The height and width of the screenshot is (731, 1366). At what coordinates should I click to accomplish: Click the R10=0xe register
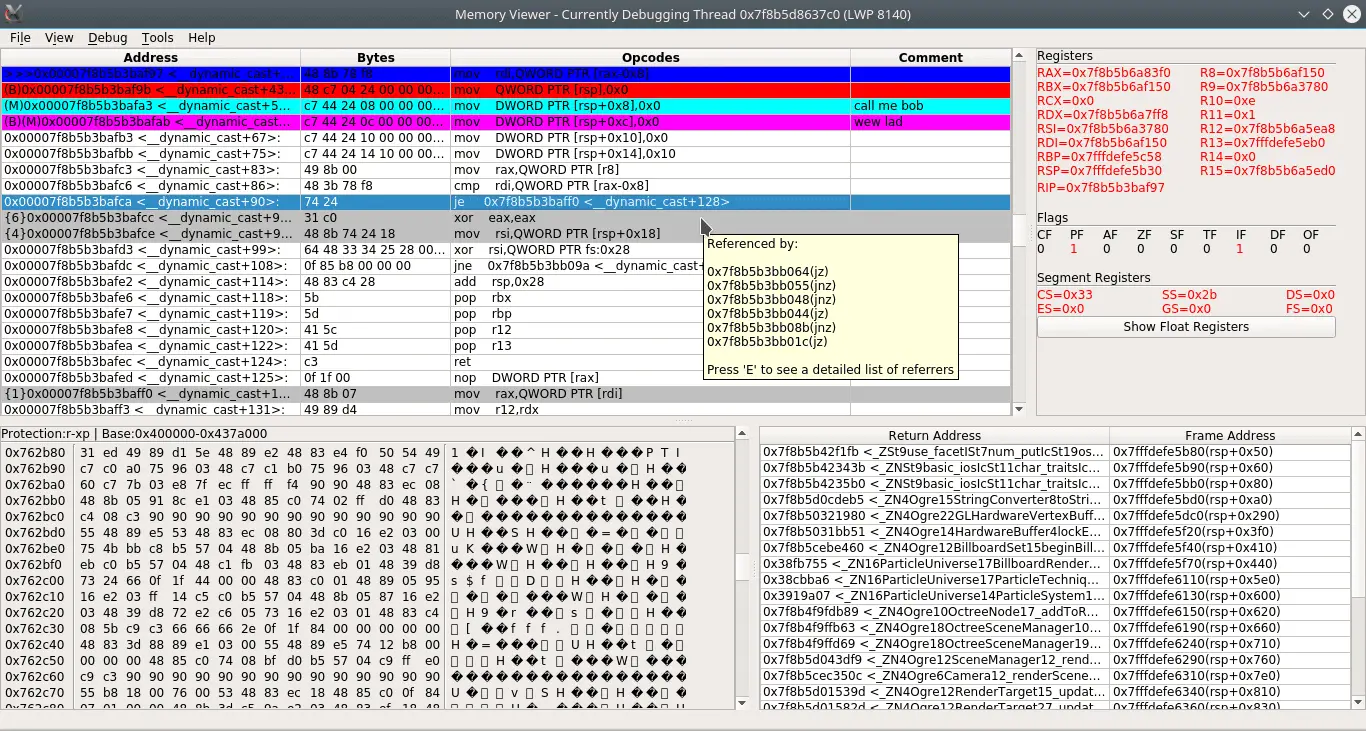pyautogui.click(x=1227, y=101)
